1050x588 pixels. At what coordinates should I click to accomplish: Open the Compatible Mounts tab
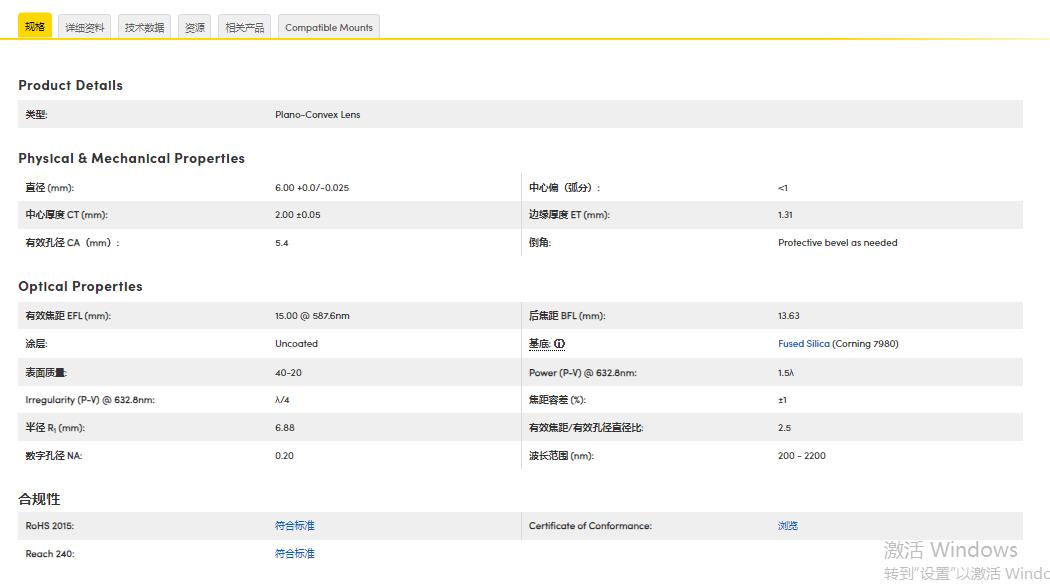pyautogui.click(x=329, y=27)
